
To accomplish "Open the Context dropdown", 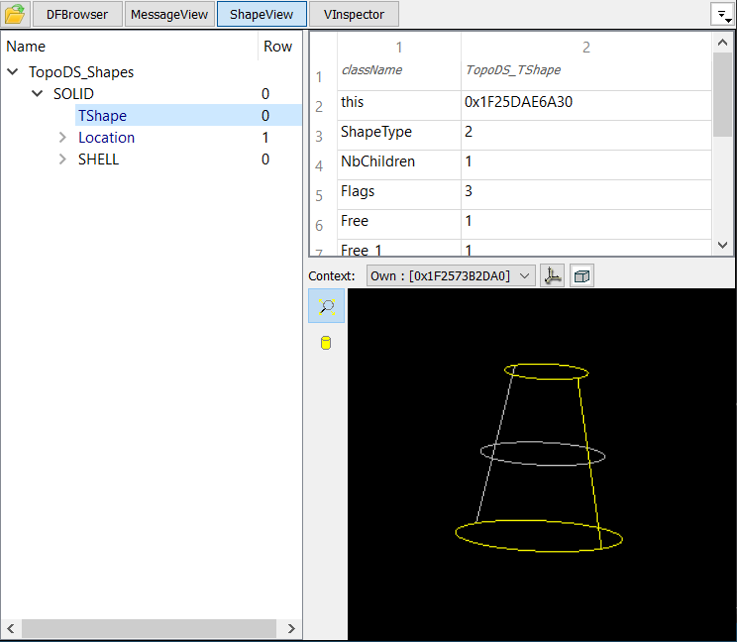I will 451,276.
